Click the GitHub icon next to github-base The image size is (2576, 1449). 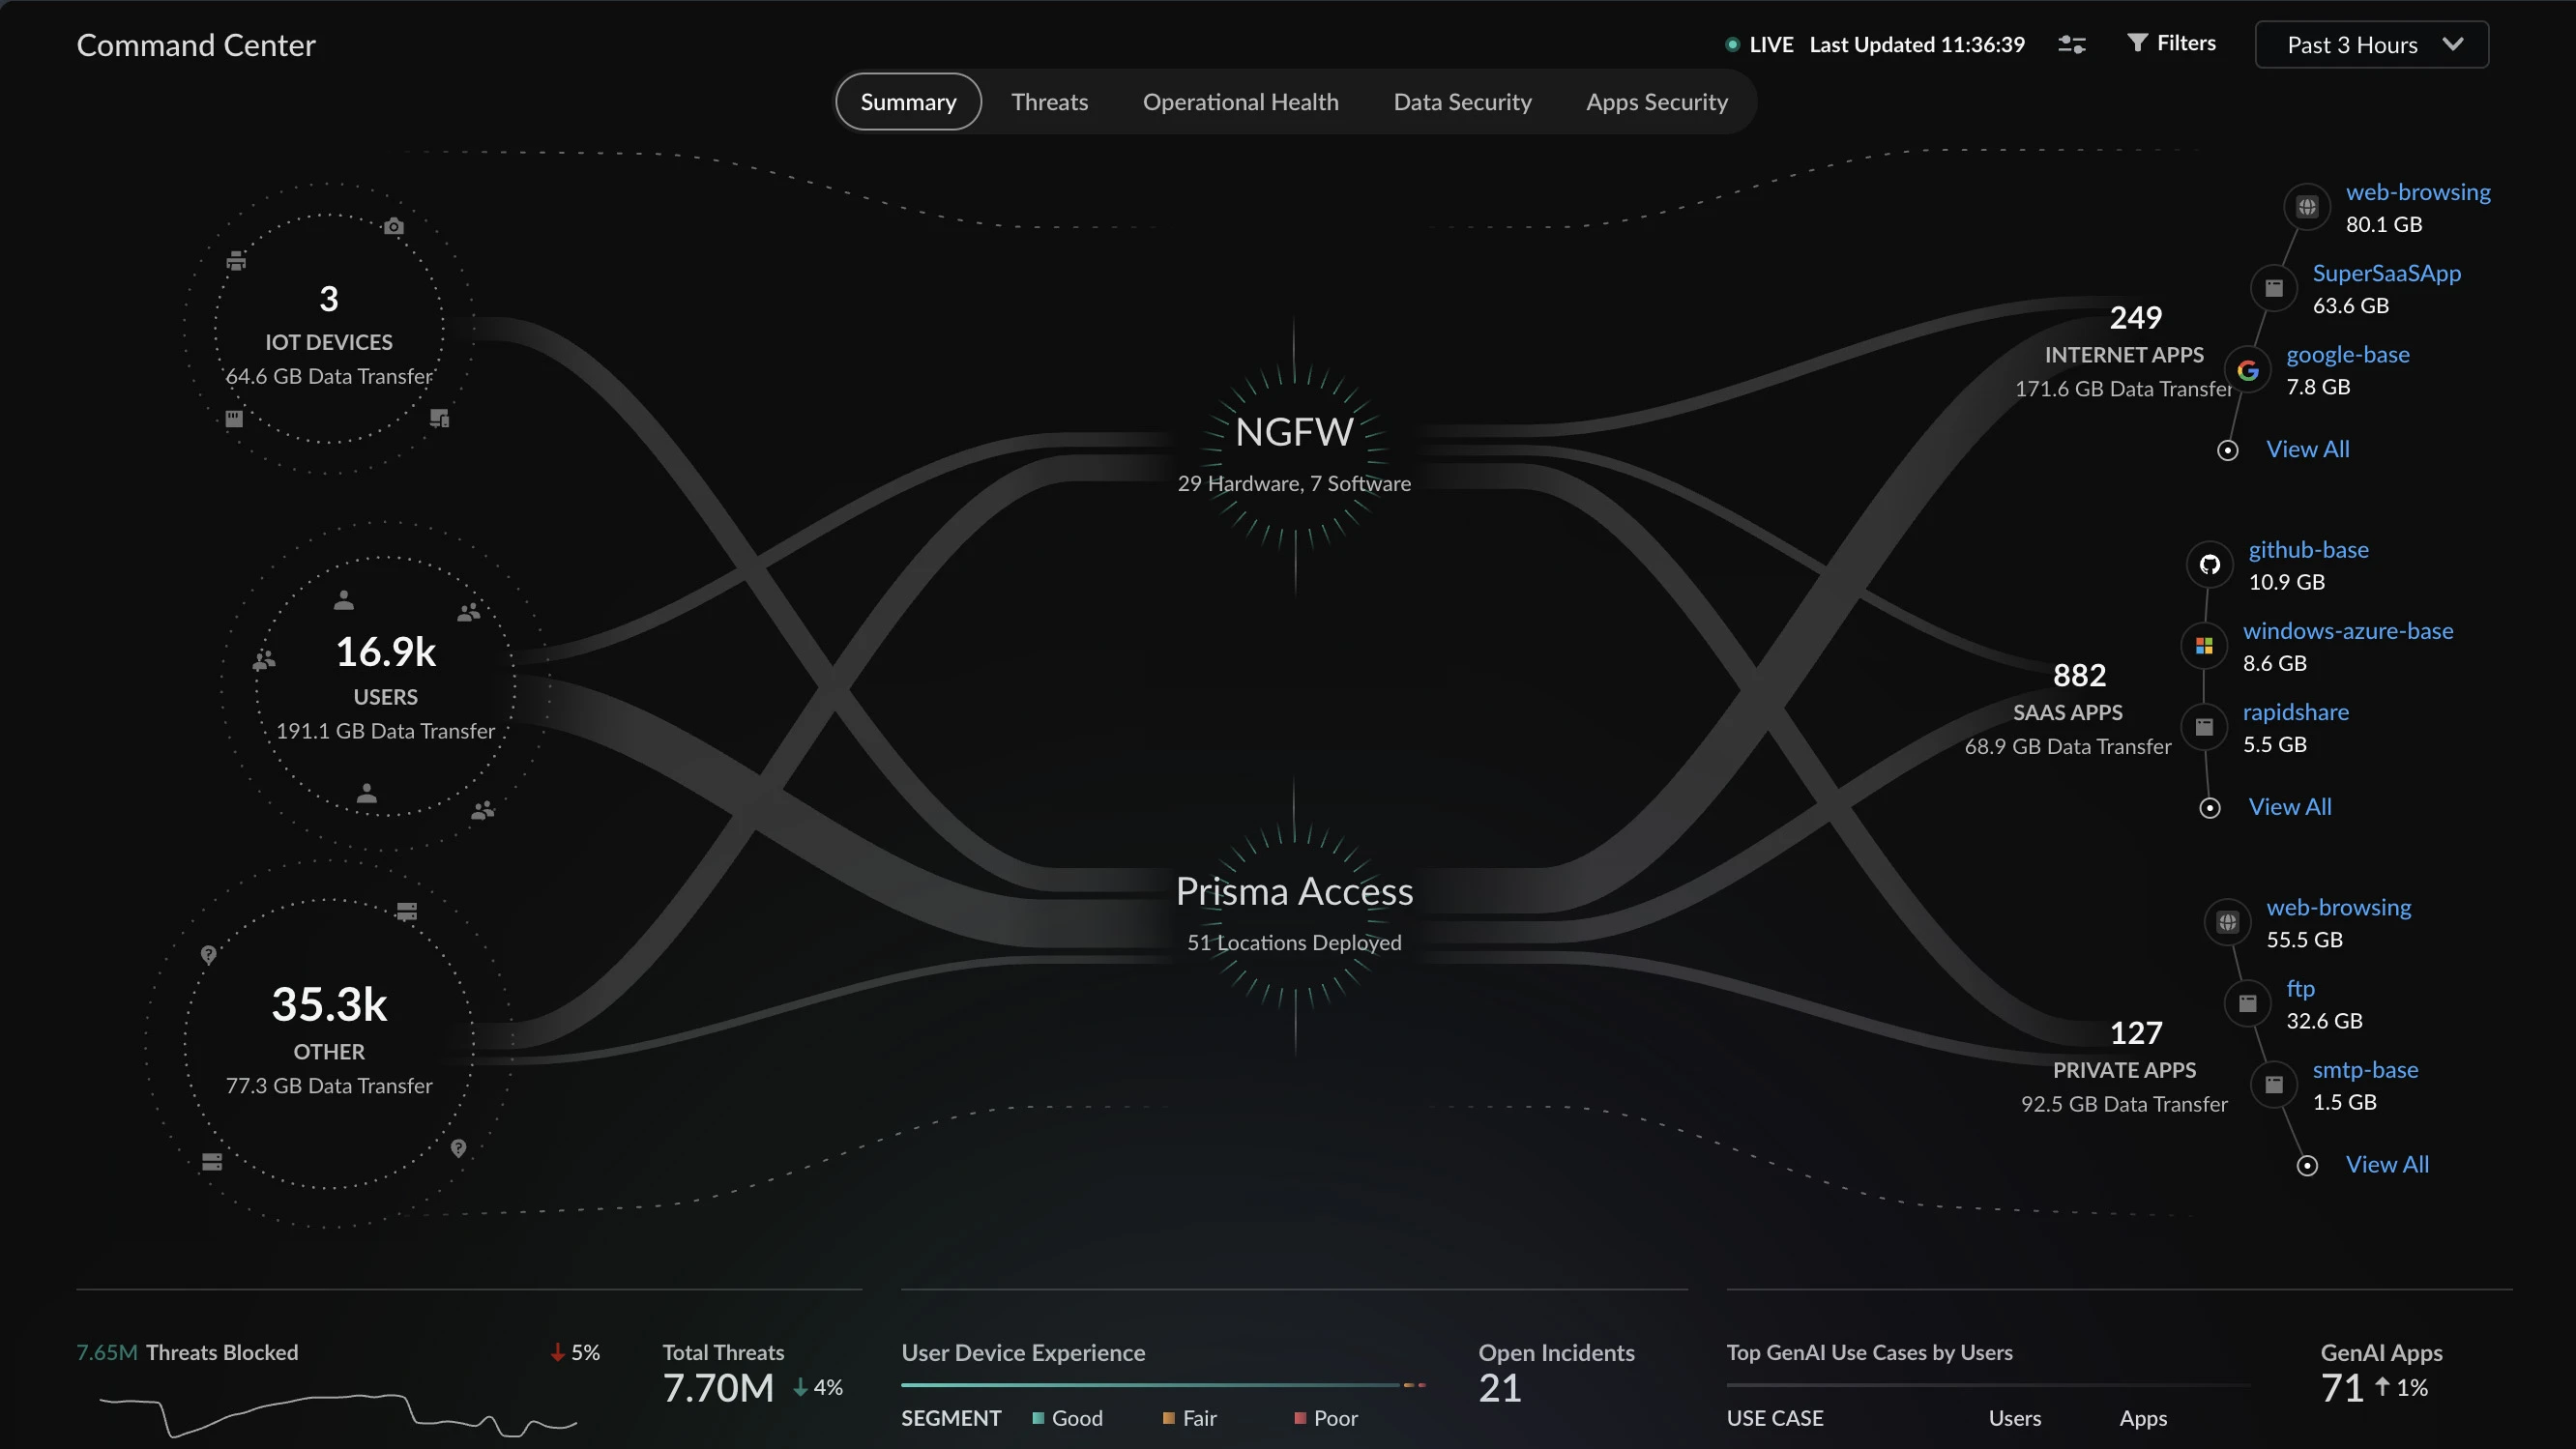click(2209, 564)
